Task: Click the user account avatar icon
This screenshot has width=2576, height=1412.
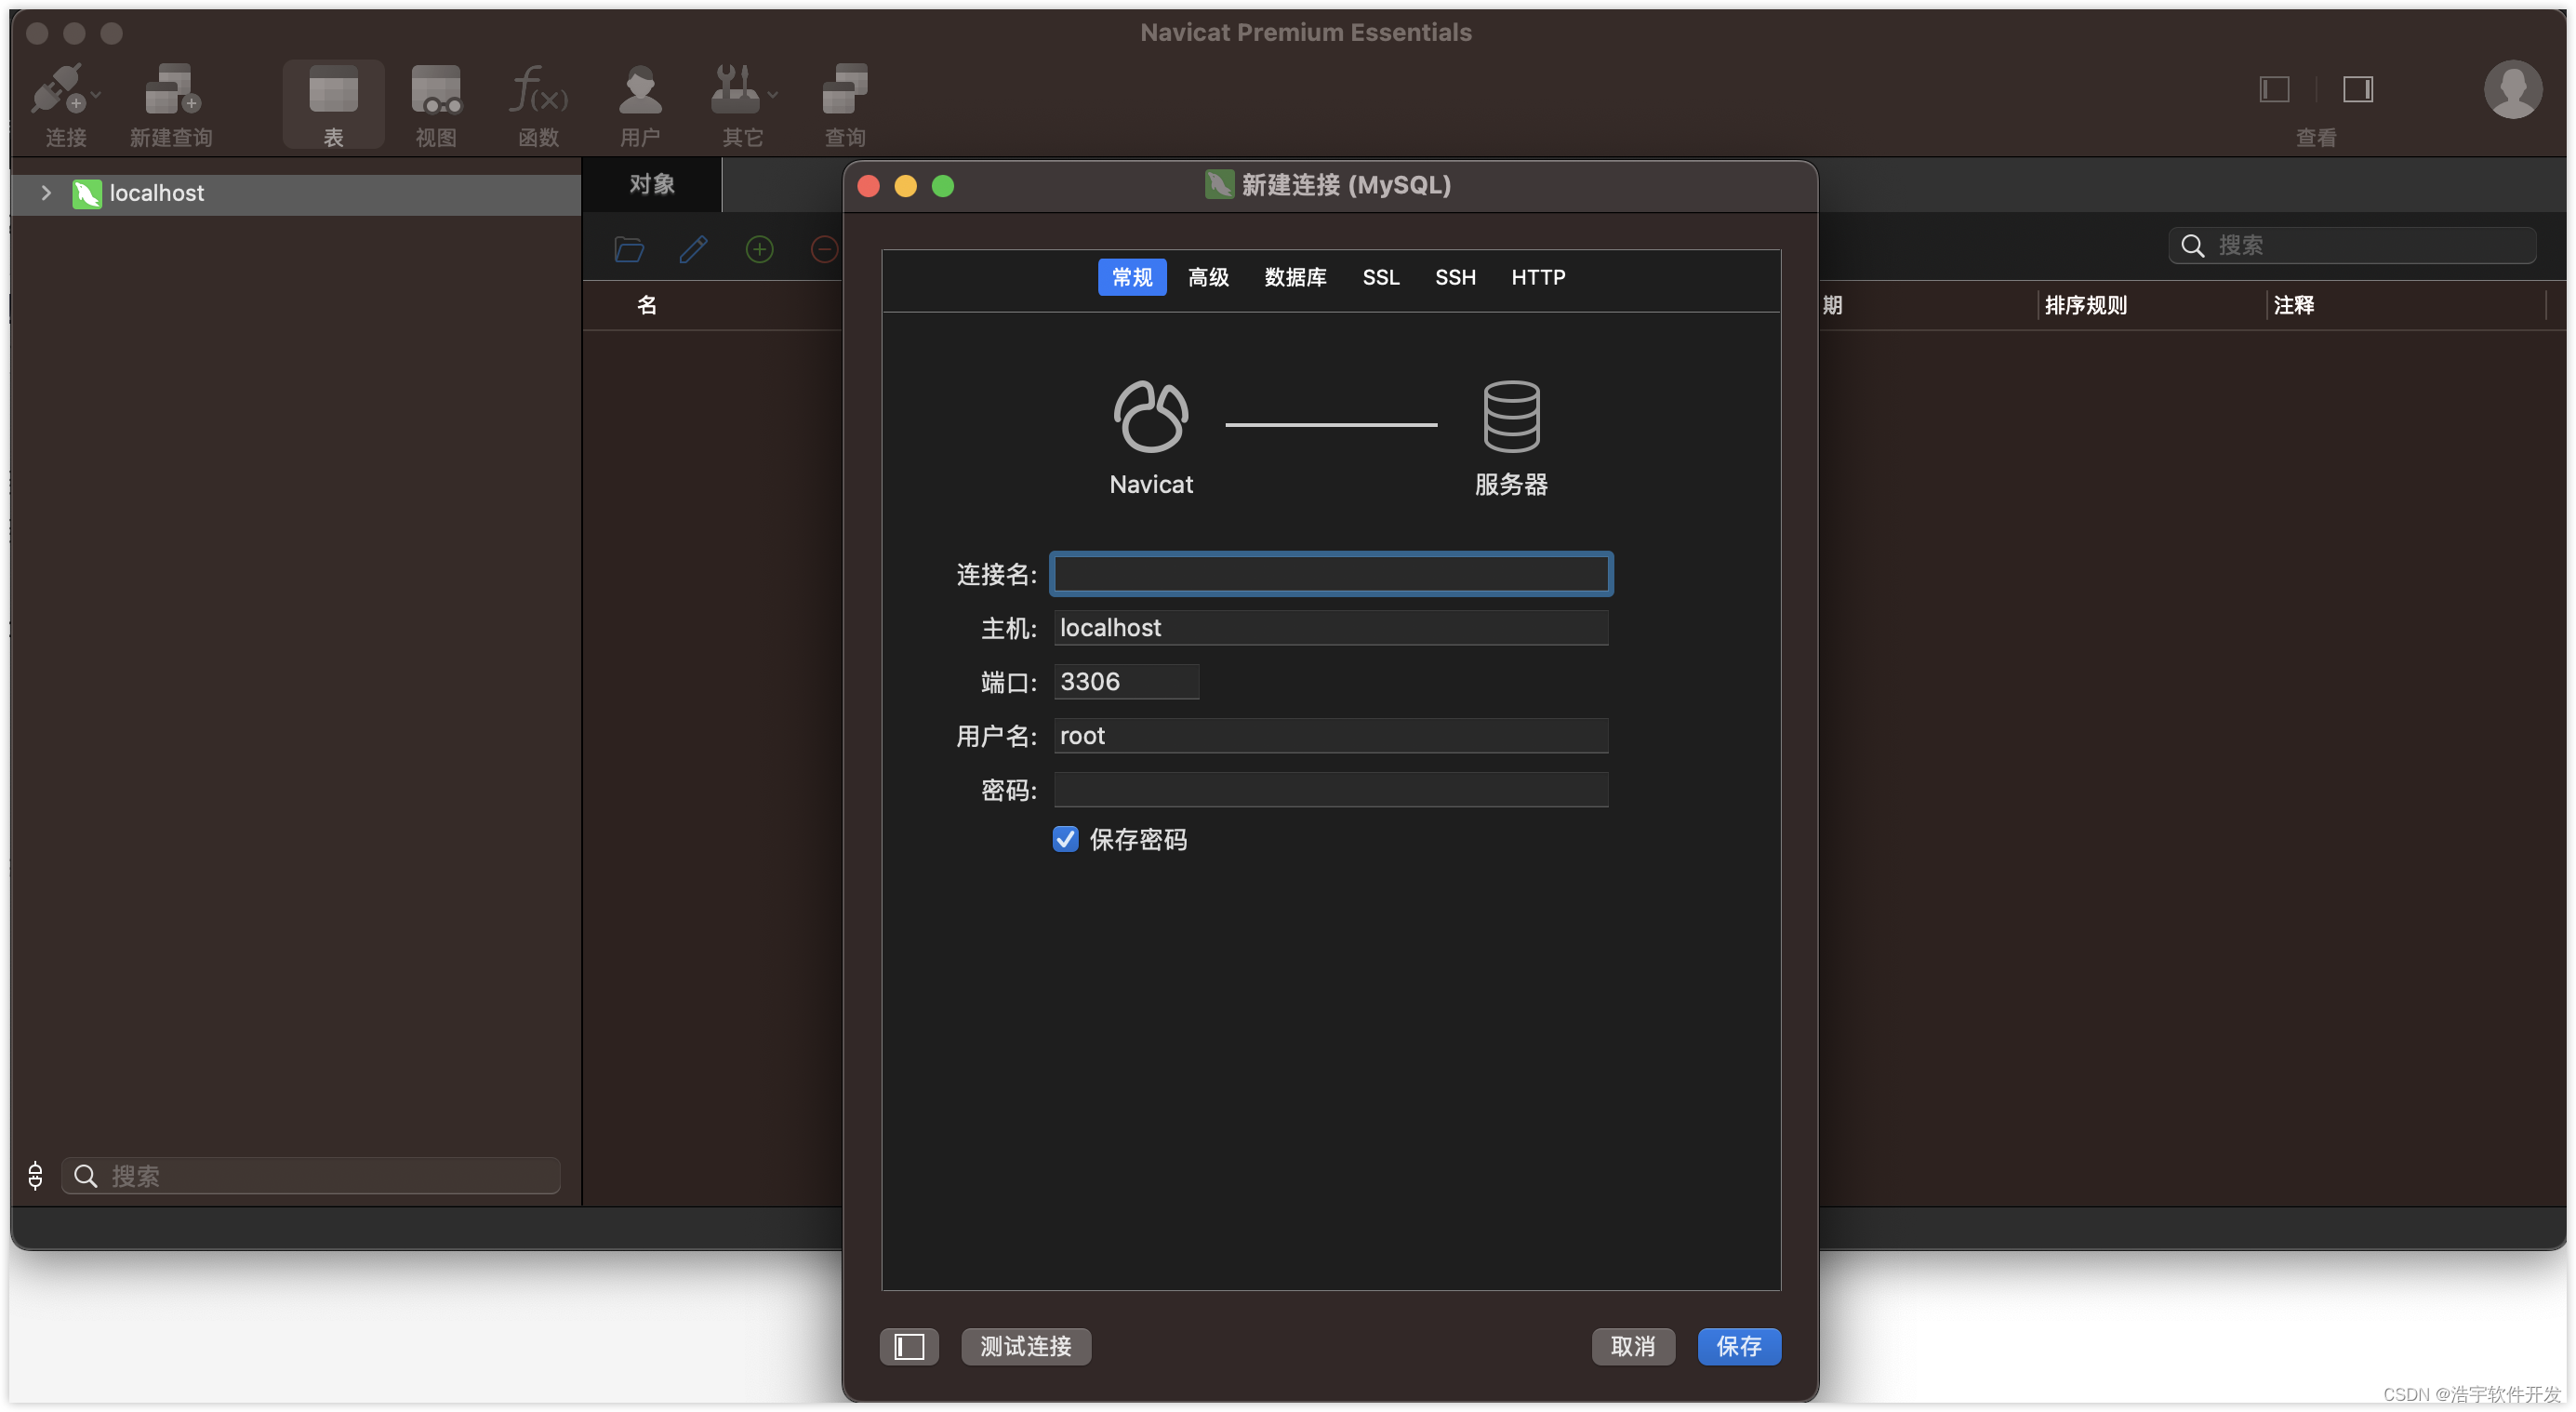Action: click(2512, 89)
